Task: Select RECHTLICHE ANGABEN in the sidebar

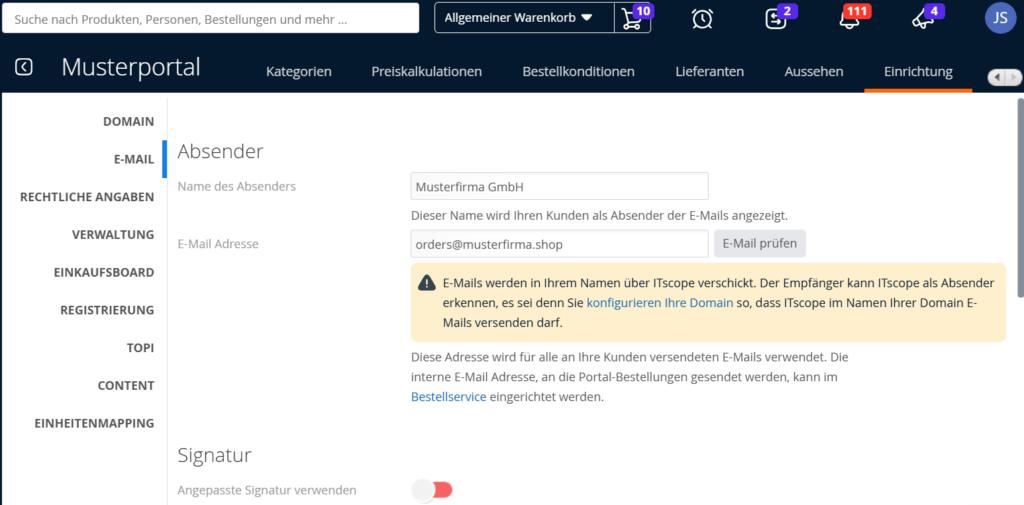Action: coord(87,197)
